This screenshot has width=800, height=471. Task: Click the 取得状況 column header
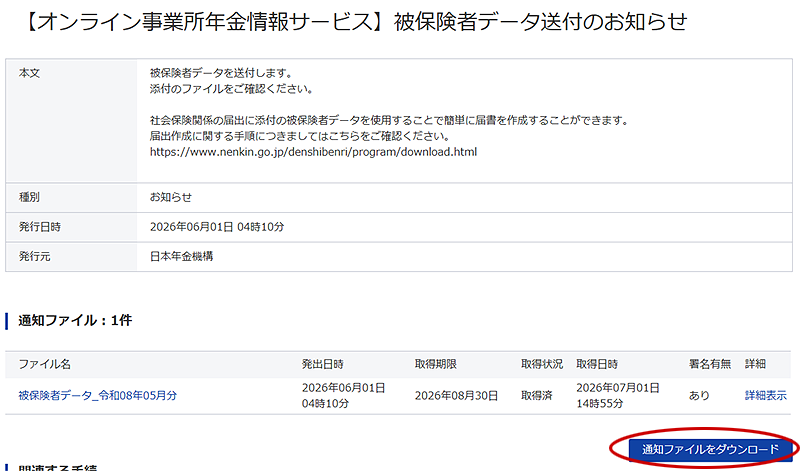pyautogui.click(x=542, y=364)
